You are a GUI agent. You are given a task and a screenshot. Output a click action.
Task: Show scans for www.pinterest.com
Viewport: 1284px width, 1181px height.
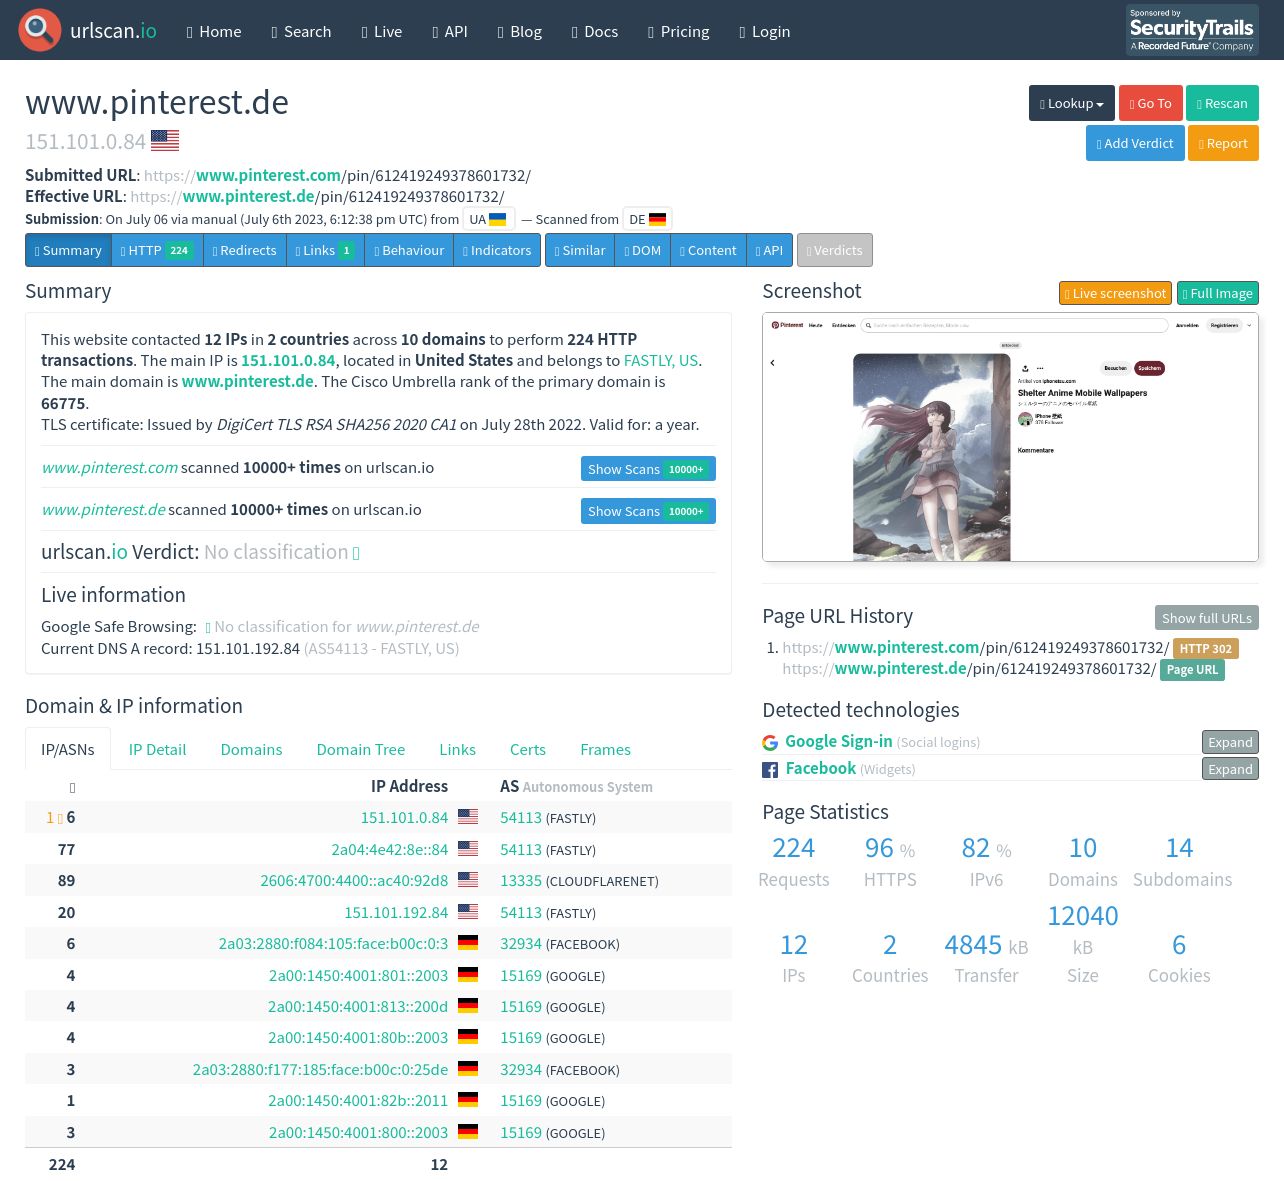coord(648,469)
